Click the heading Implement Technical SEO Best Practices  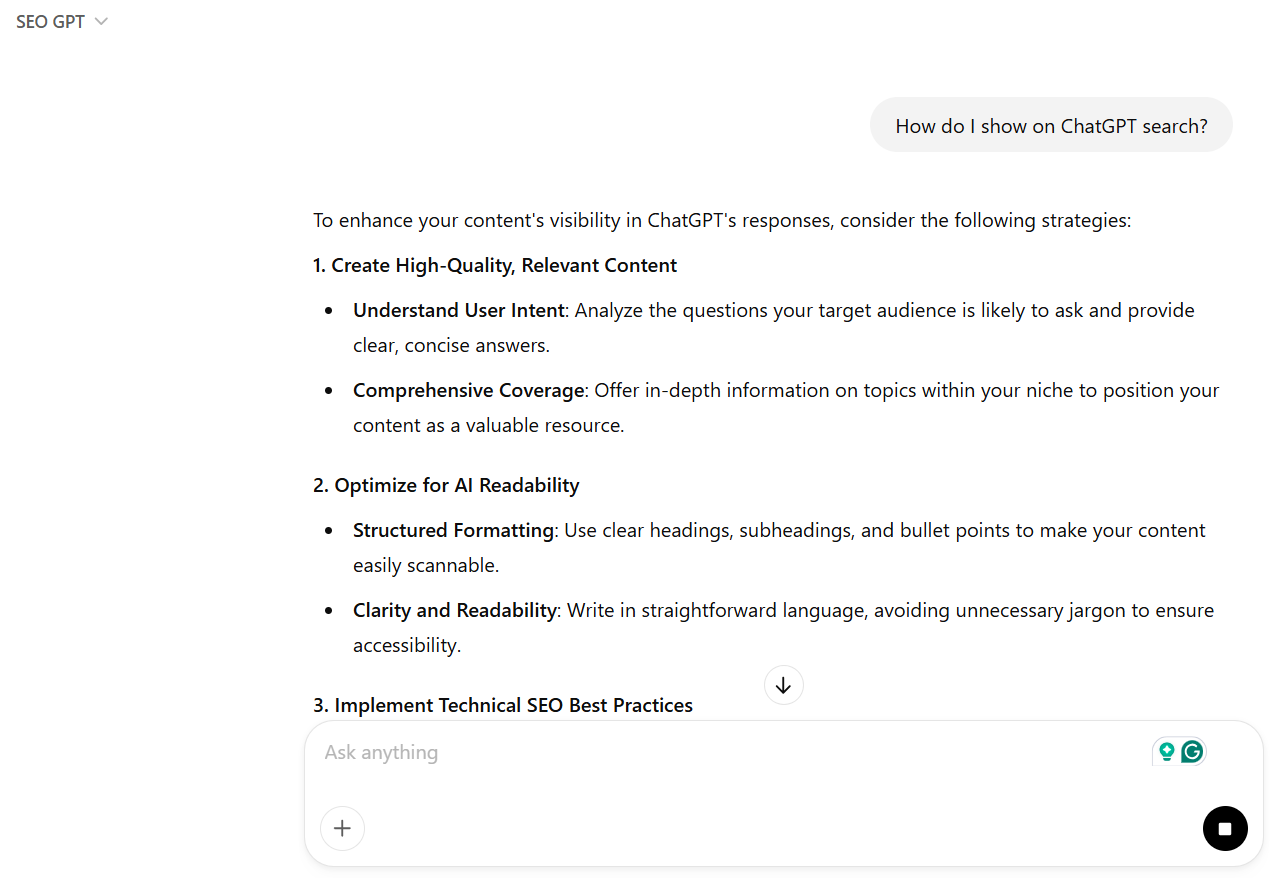point(503,705)
